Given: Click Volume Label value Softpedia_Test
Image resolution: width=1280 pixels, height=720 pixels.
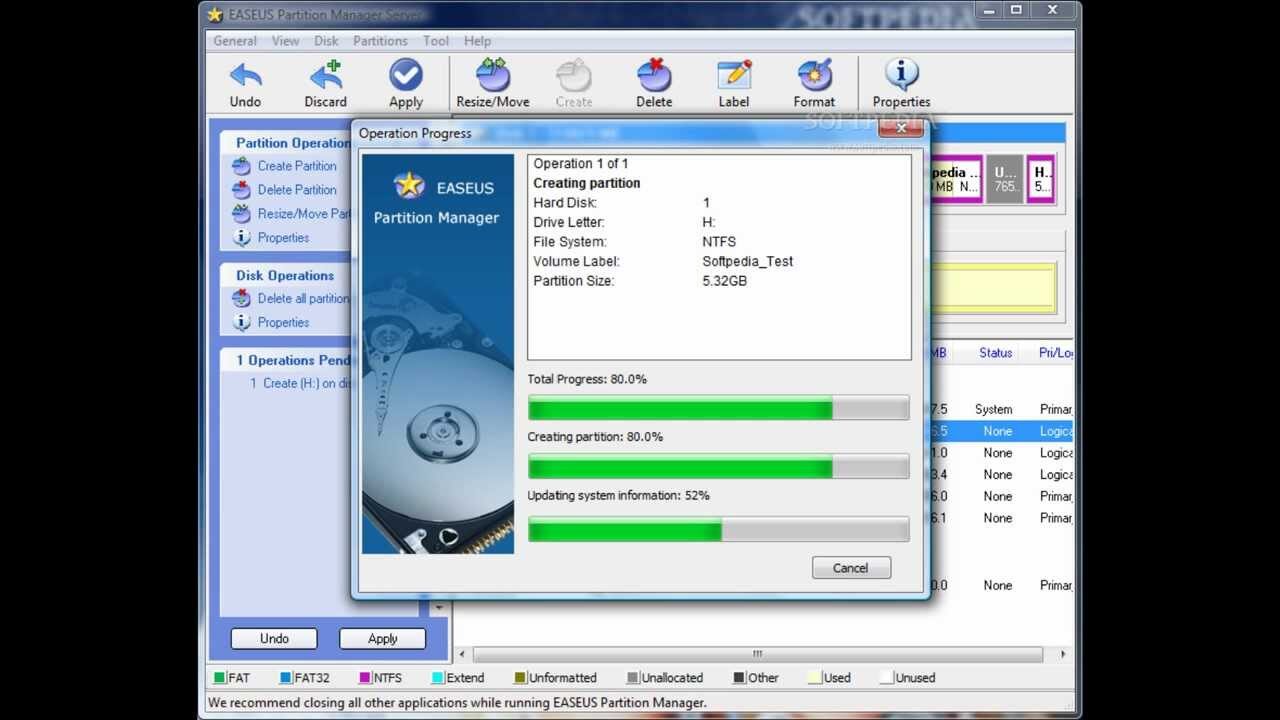Looking at the screenshot, I should point(748,261).
